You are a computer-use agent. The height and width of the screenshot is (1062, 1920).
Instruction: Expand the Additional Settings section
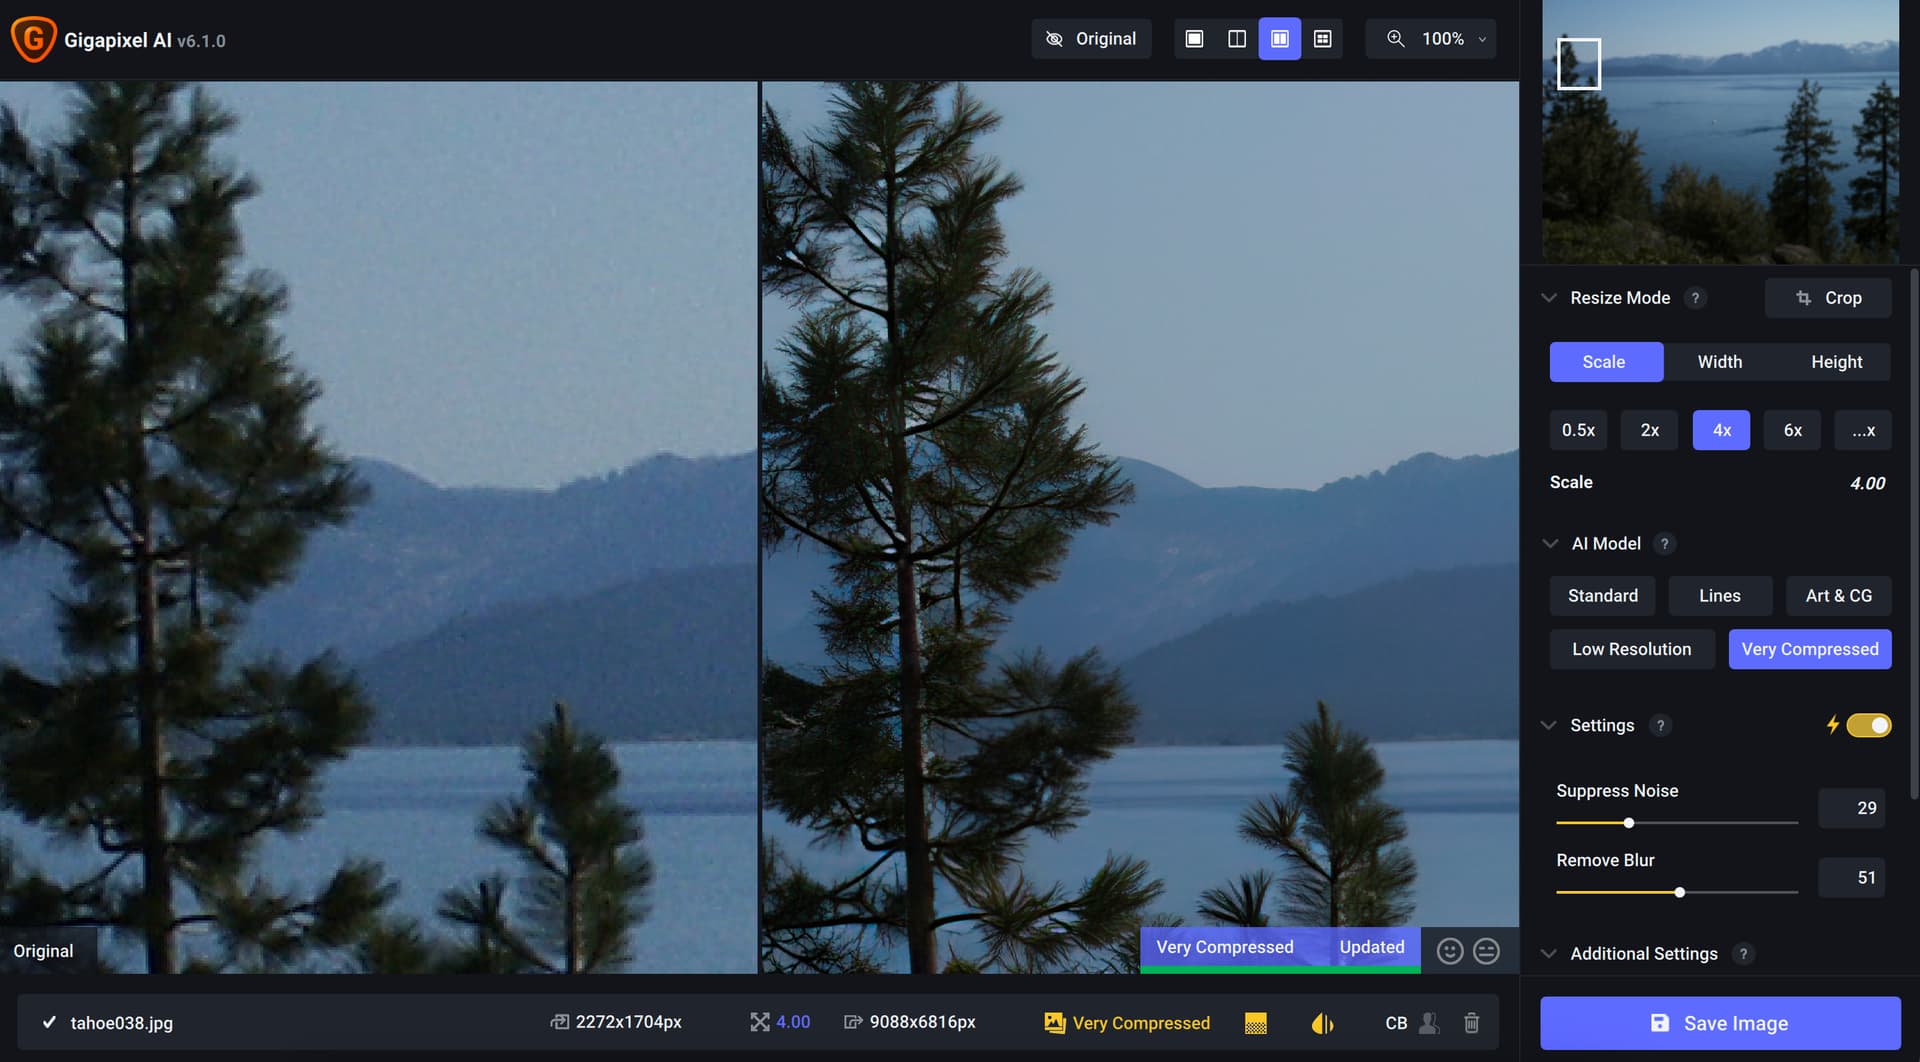pyautogui.click(x=1549, y=954)
